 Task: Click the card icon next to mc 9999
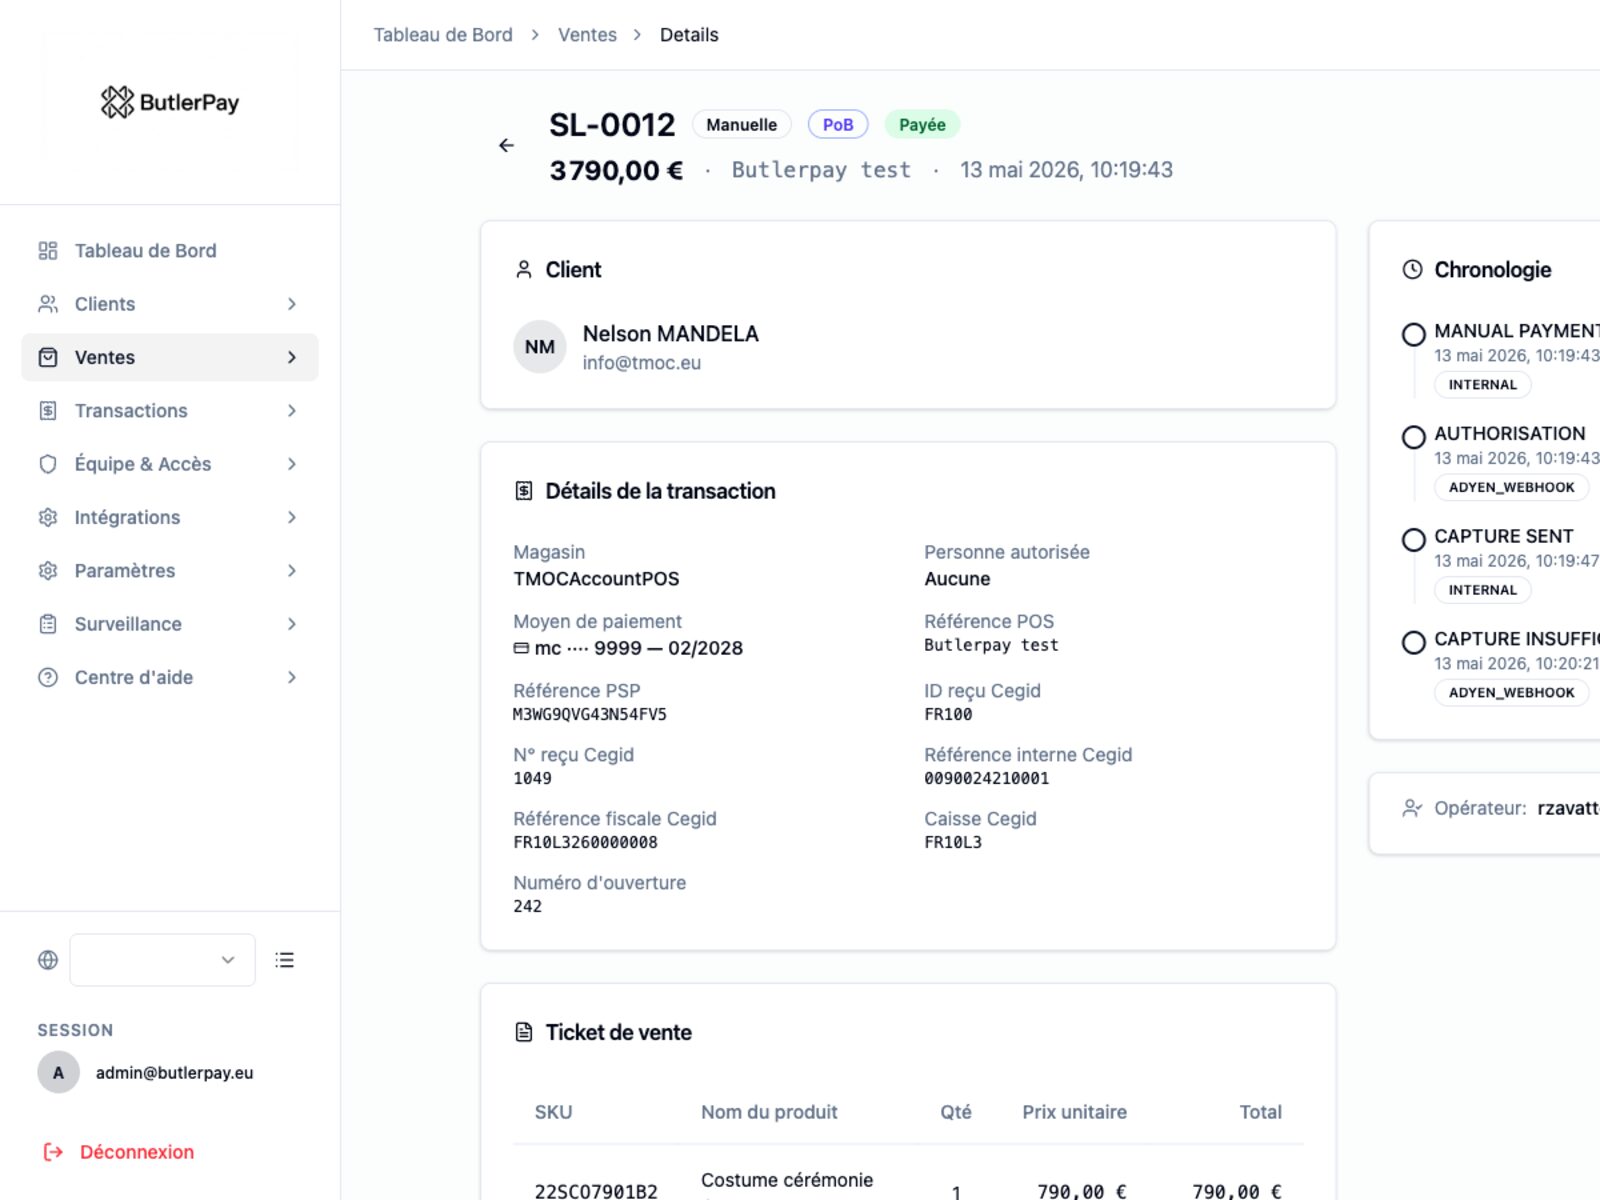tap(521, 648)
